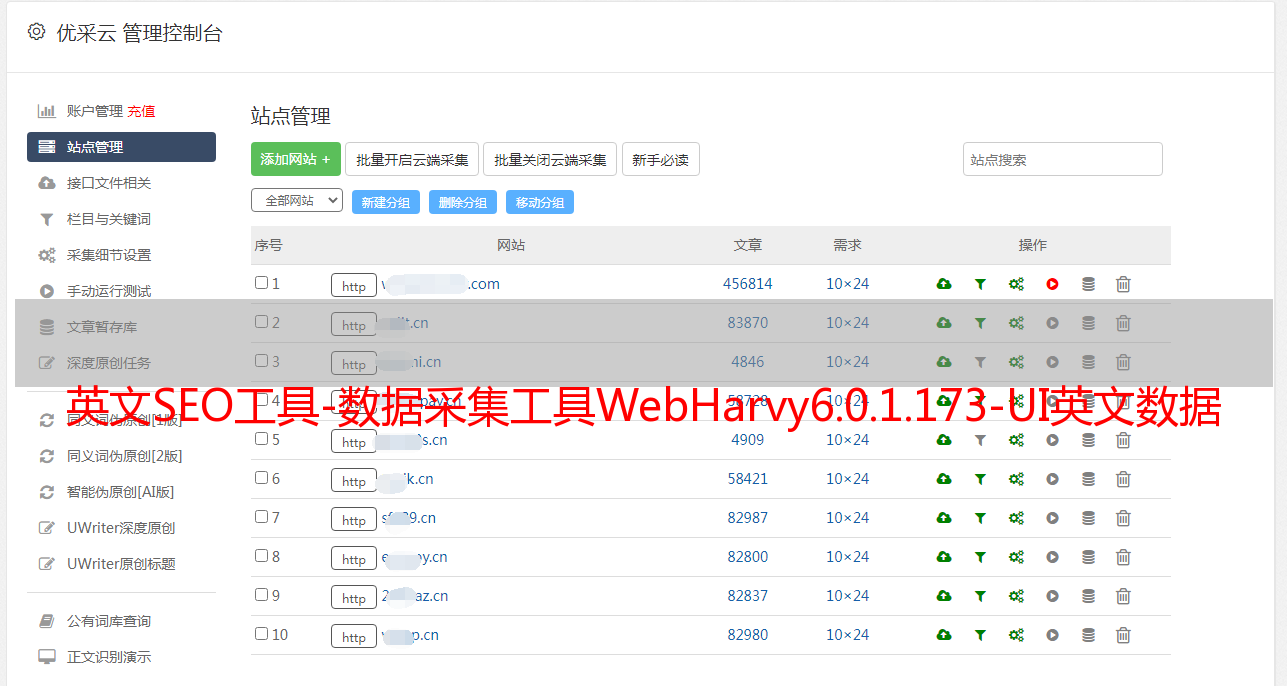Open article database icon in row 1

point(1088,284)
